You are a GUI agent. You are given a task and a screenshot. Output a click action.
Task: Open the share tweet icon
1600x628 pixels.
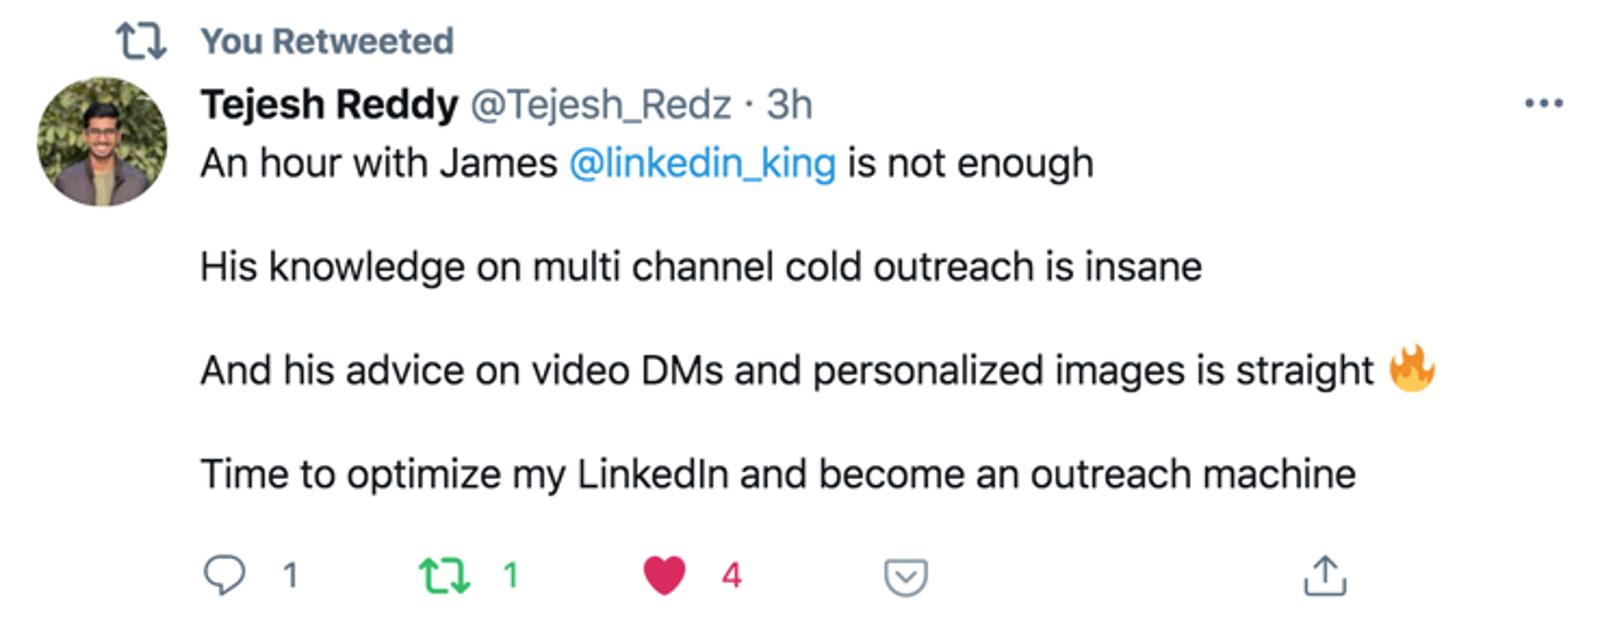coord(1325,576)
